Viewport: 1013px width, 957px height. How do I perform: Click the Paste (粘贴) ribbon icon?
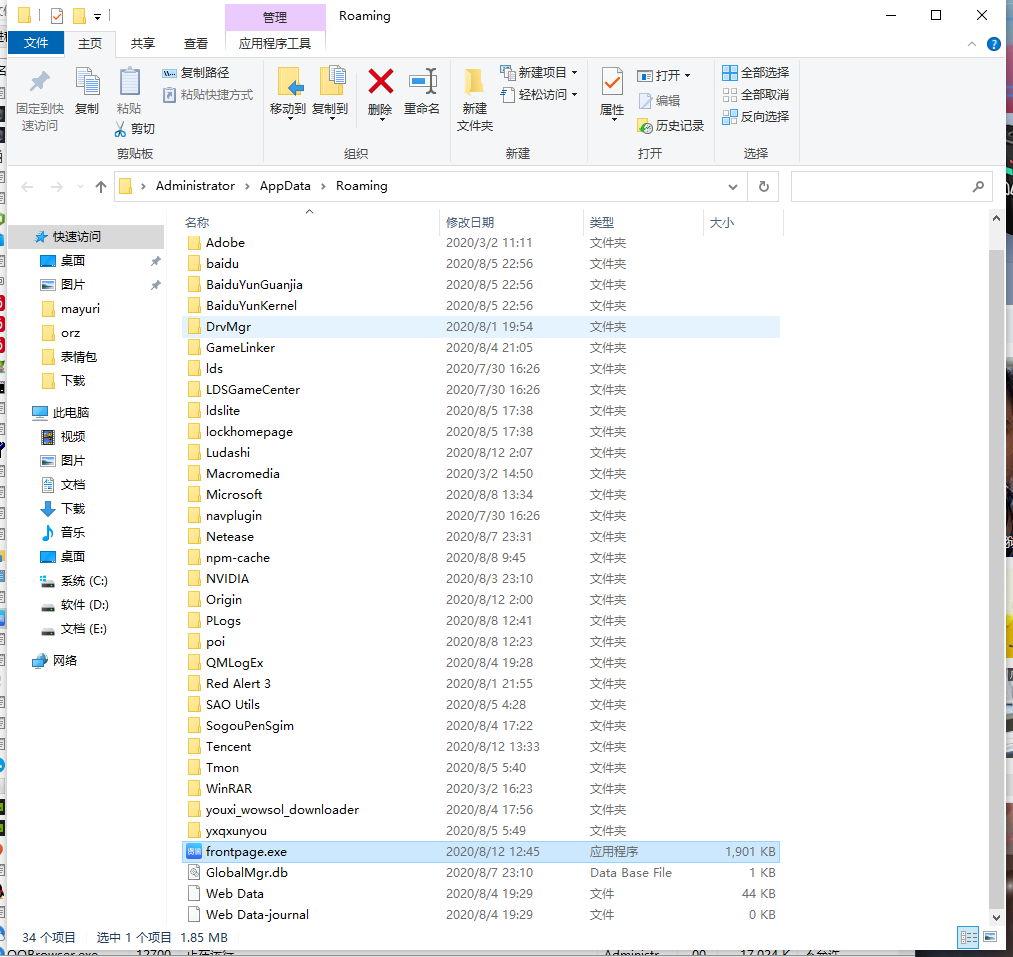point(129,82)
